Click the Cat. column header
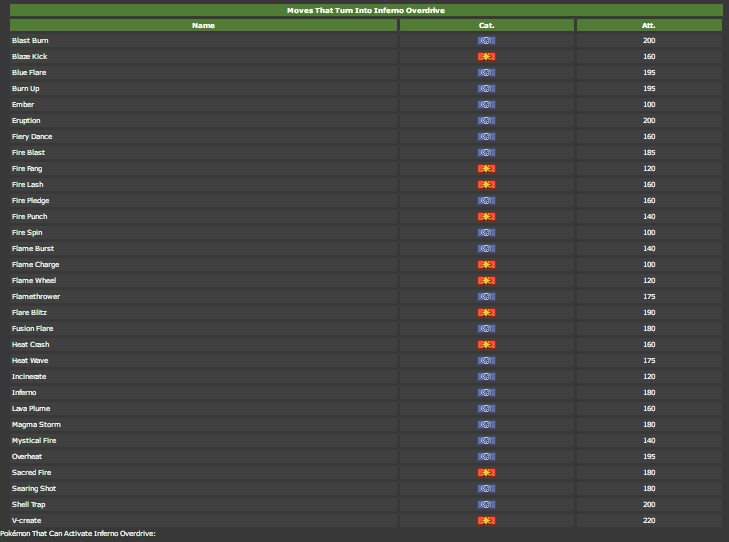The height and width of the screenshot is (542, 729). pos(486,25)
